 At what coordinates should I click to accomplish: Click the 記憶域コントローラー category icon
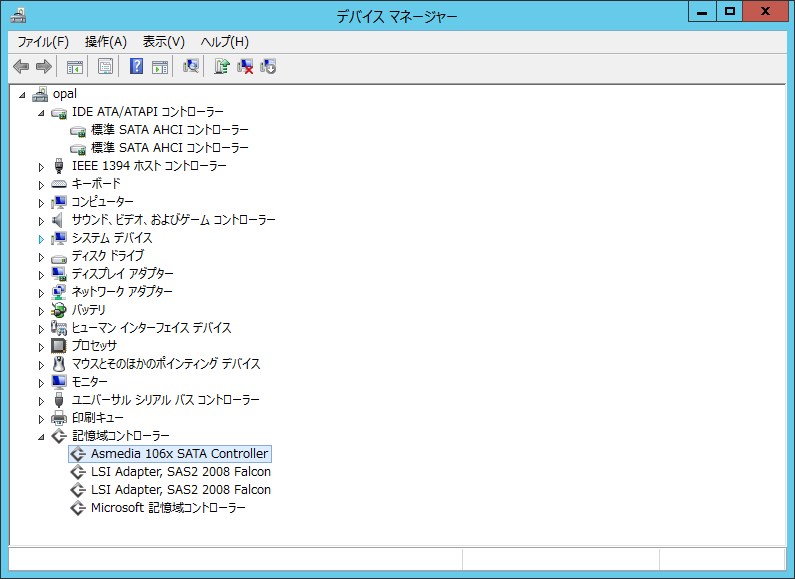pyautogui.click(x=59, y=436)
